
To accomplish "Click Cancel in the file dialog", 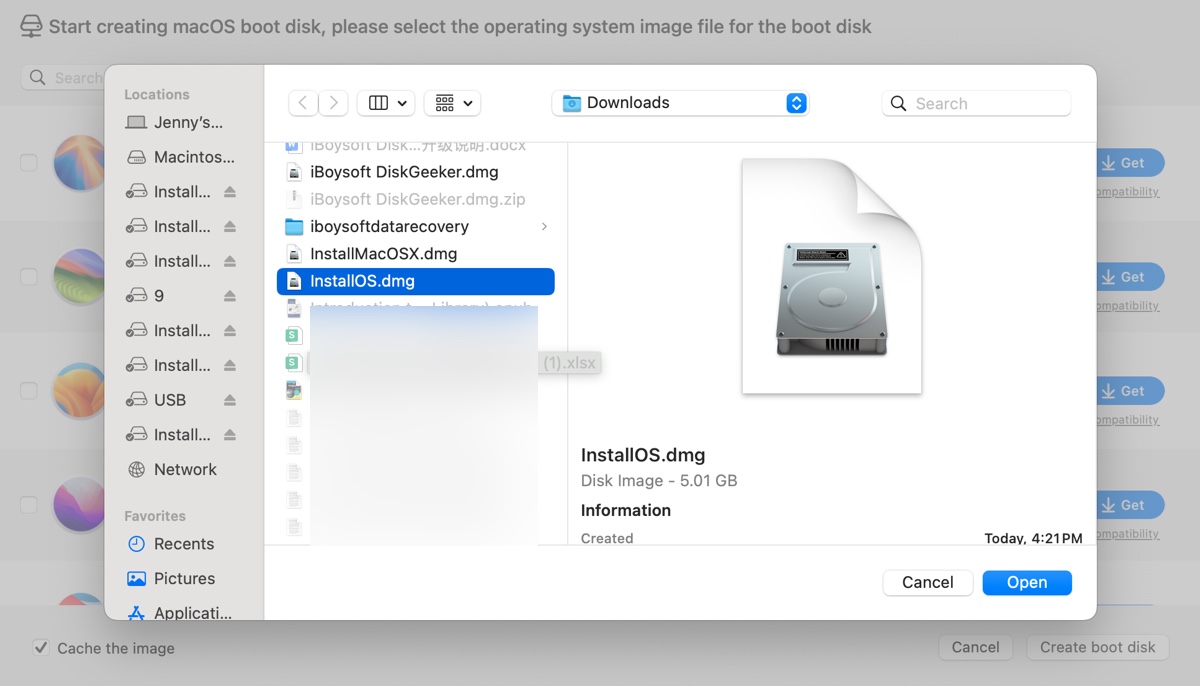I will click(x=927, y=583).
